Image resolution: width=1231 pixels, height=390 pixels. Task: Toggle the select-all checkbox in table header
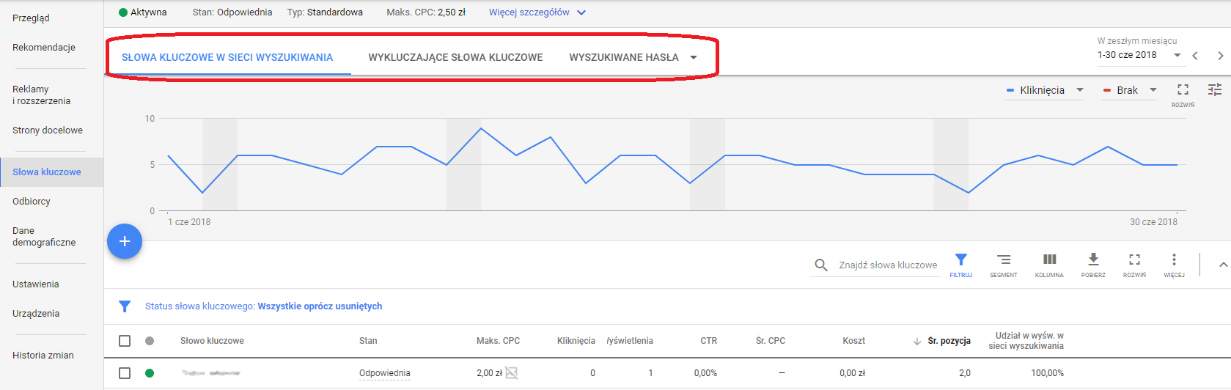point(125,341)
